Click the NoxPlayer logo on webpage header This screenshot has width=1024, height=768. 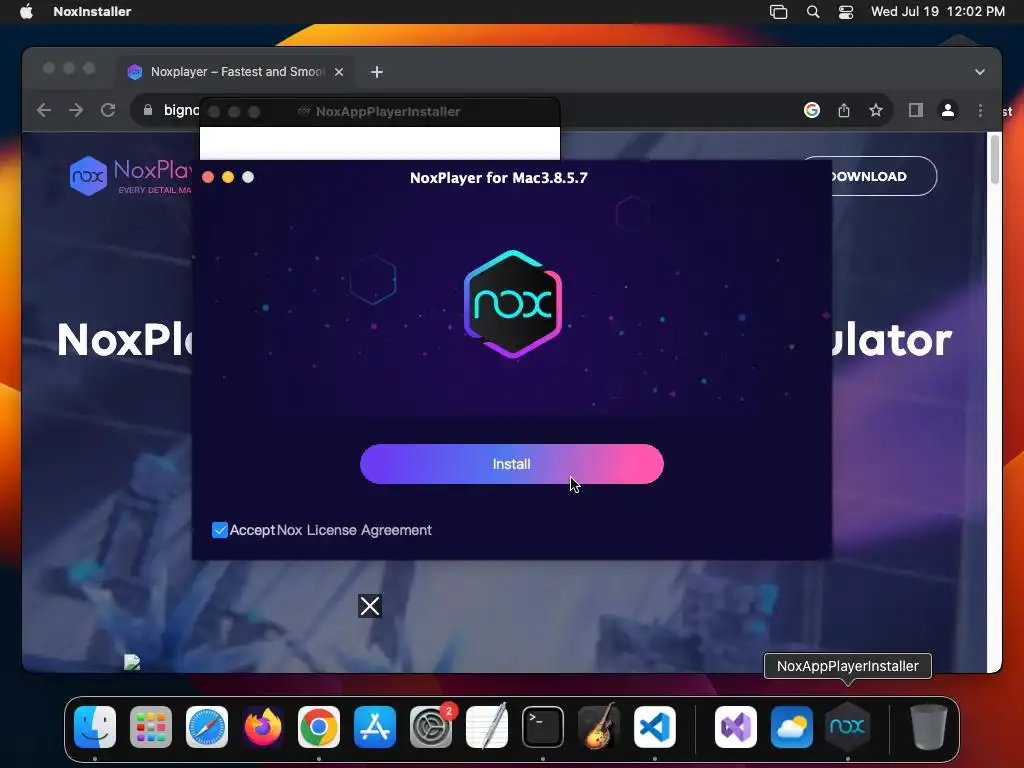pos(131,176)
